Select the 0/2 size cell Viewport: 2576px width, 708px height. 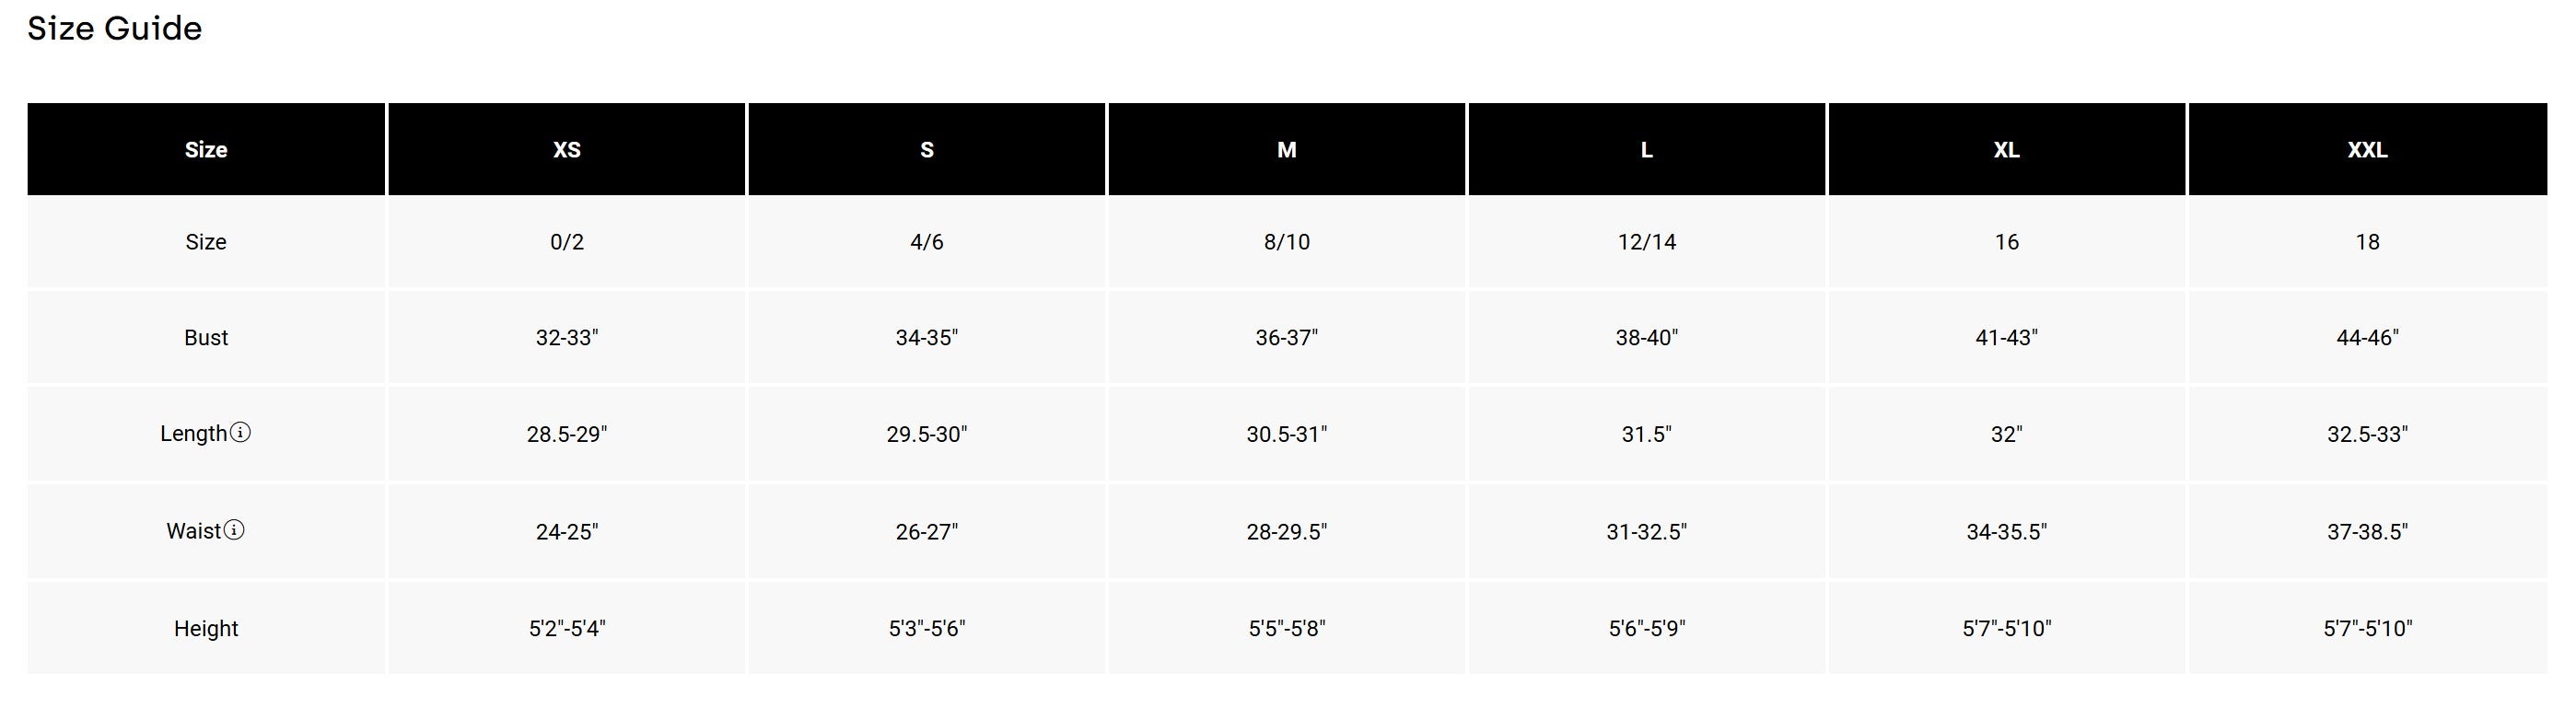(x=567, y=242)
